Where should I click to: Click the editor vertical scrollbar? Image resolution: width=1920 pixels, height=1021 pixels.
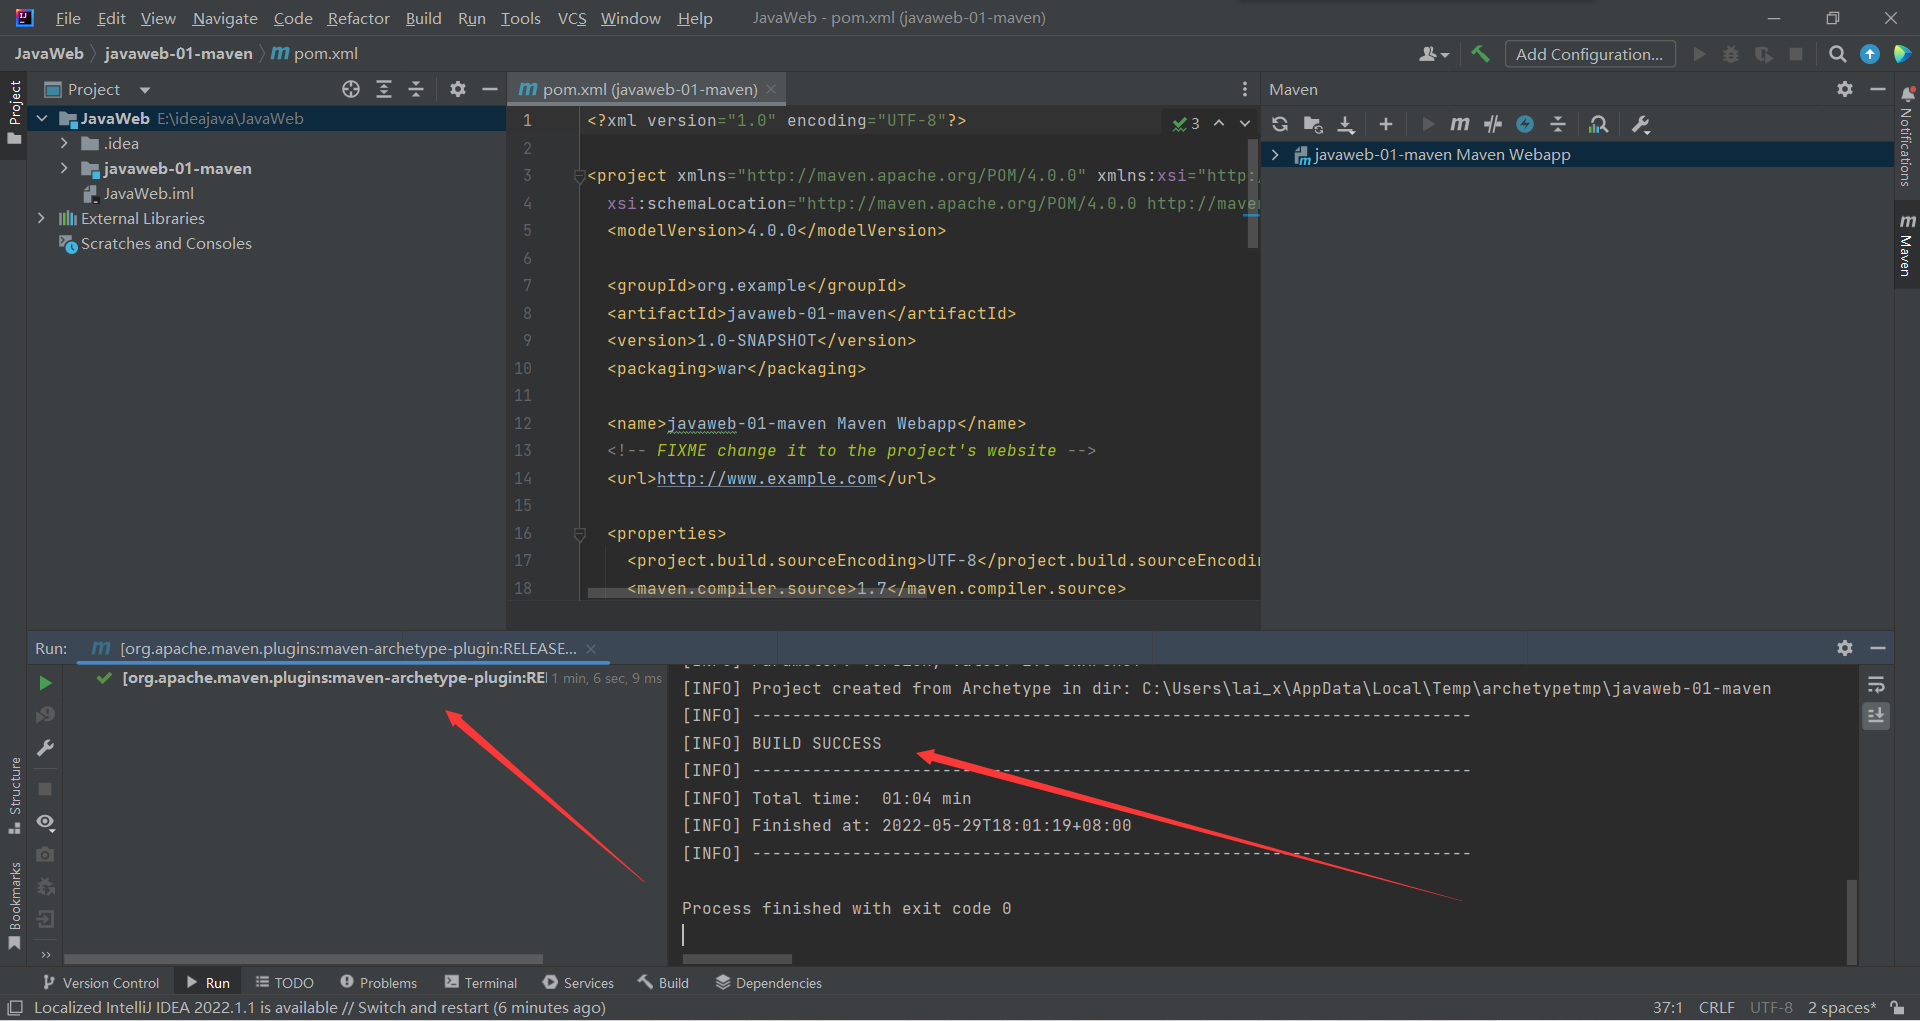click(1253, 193)
